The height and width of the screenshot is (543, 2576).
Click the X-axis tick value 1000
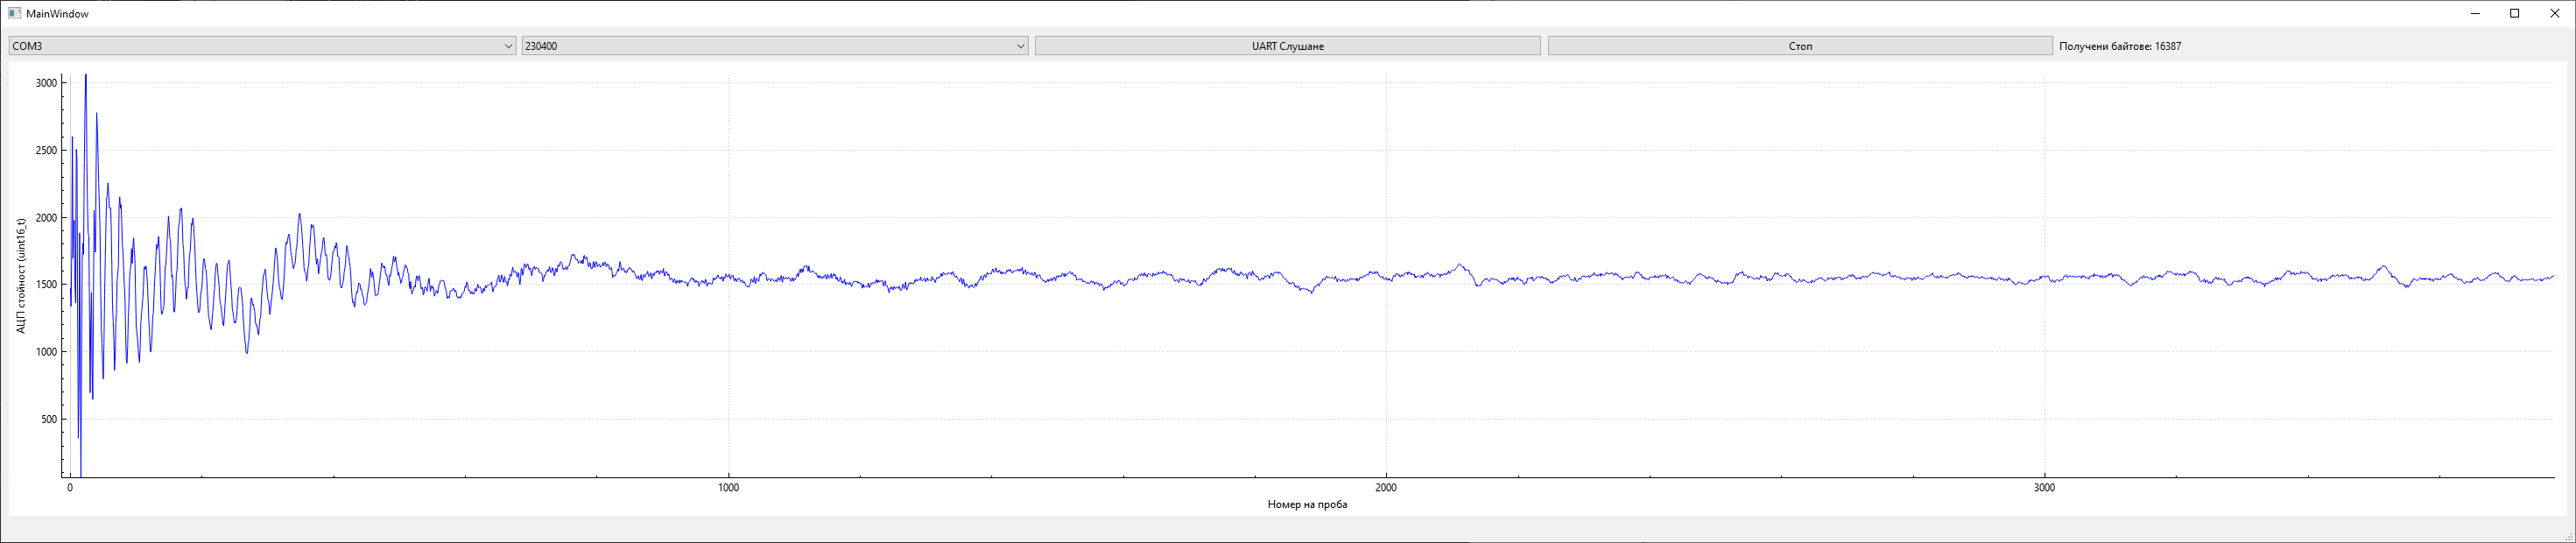point(728,488)
